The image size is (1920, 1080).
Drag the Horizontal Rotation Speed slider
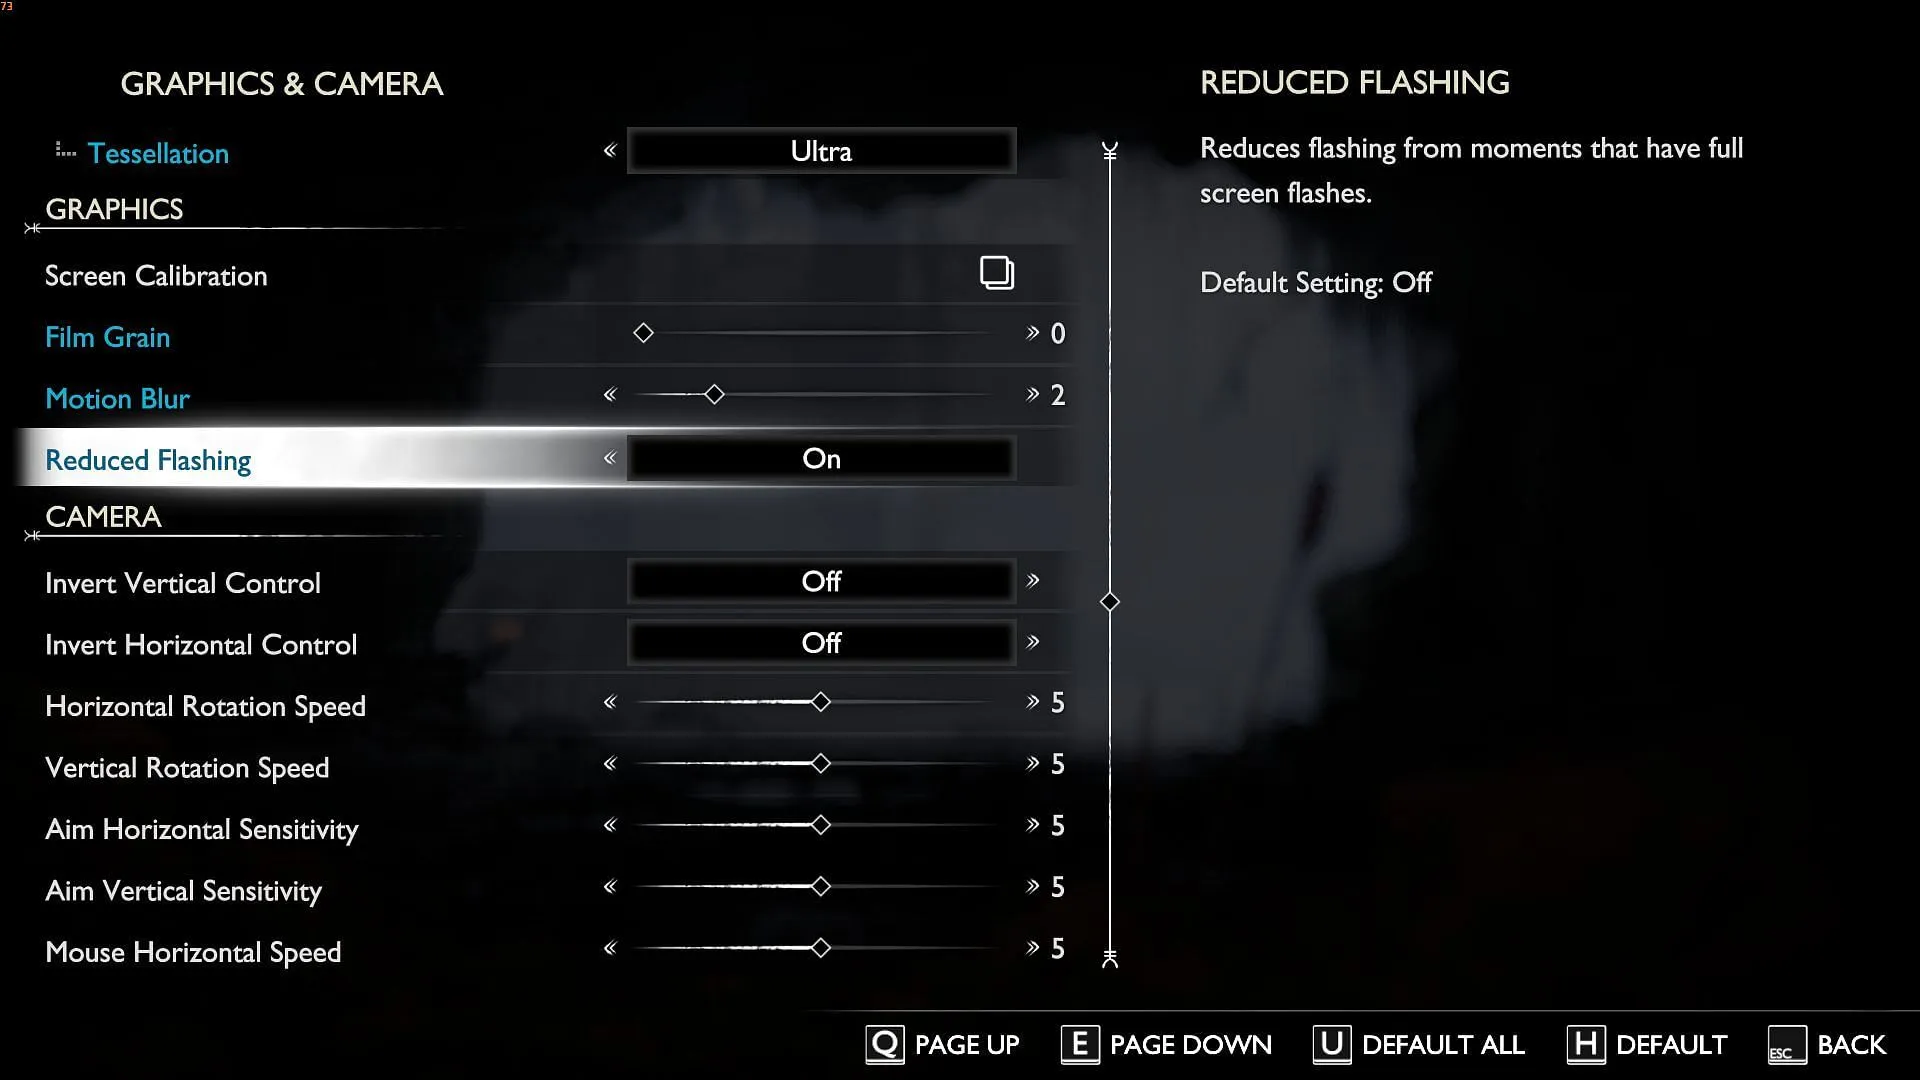[820, 702]
